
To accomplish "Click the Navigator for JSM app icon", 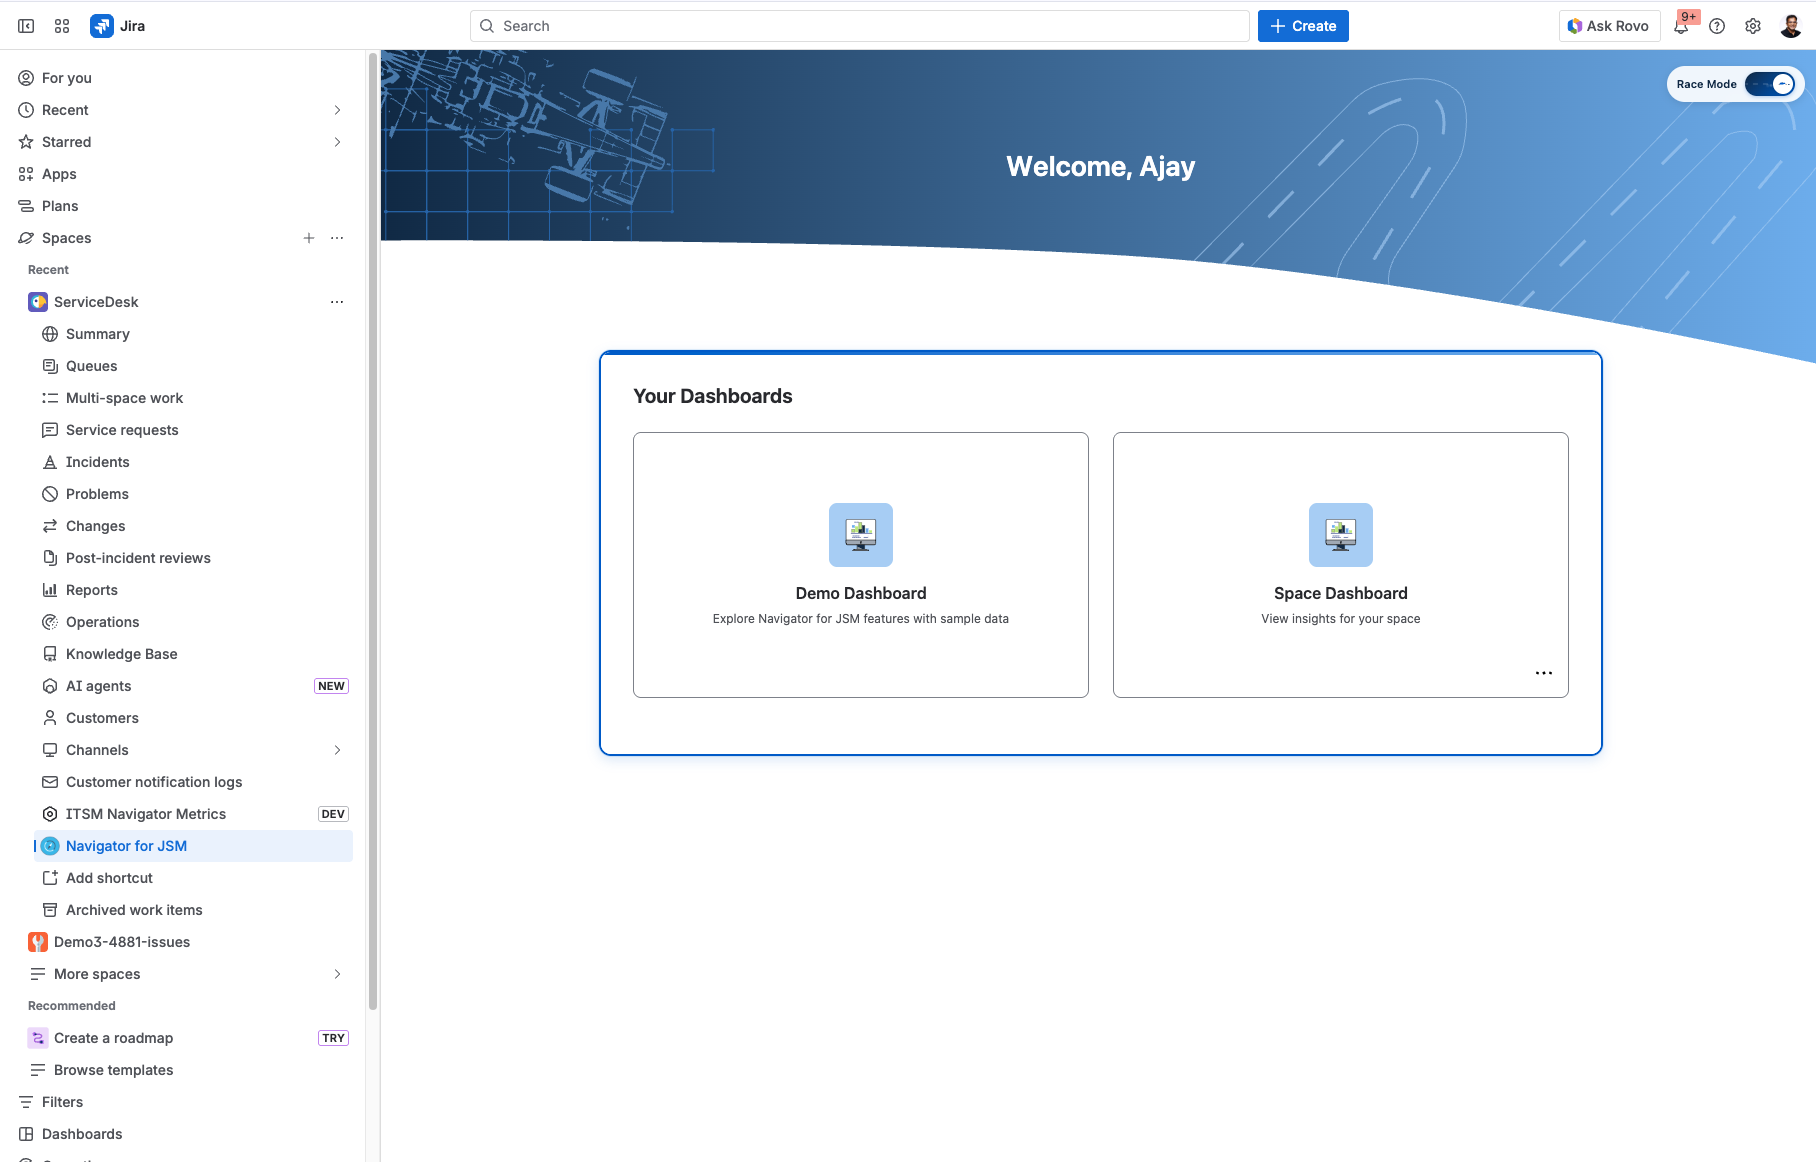I will pyautogui.click(x=50, y=846).
